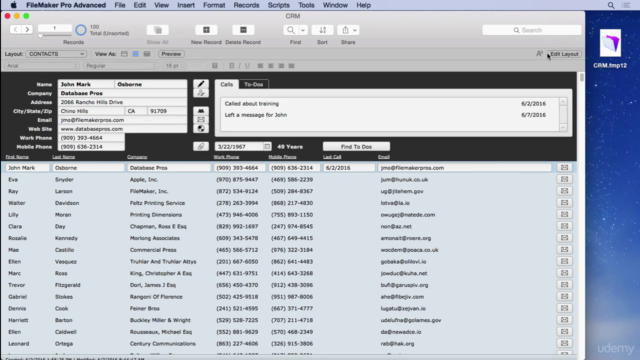Viewport: 640px width, 360px height.
Task: Open the Arial font dropdown
Action: pyautogui.click(x=42, y=66)
